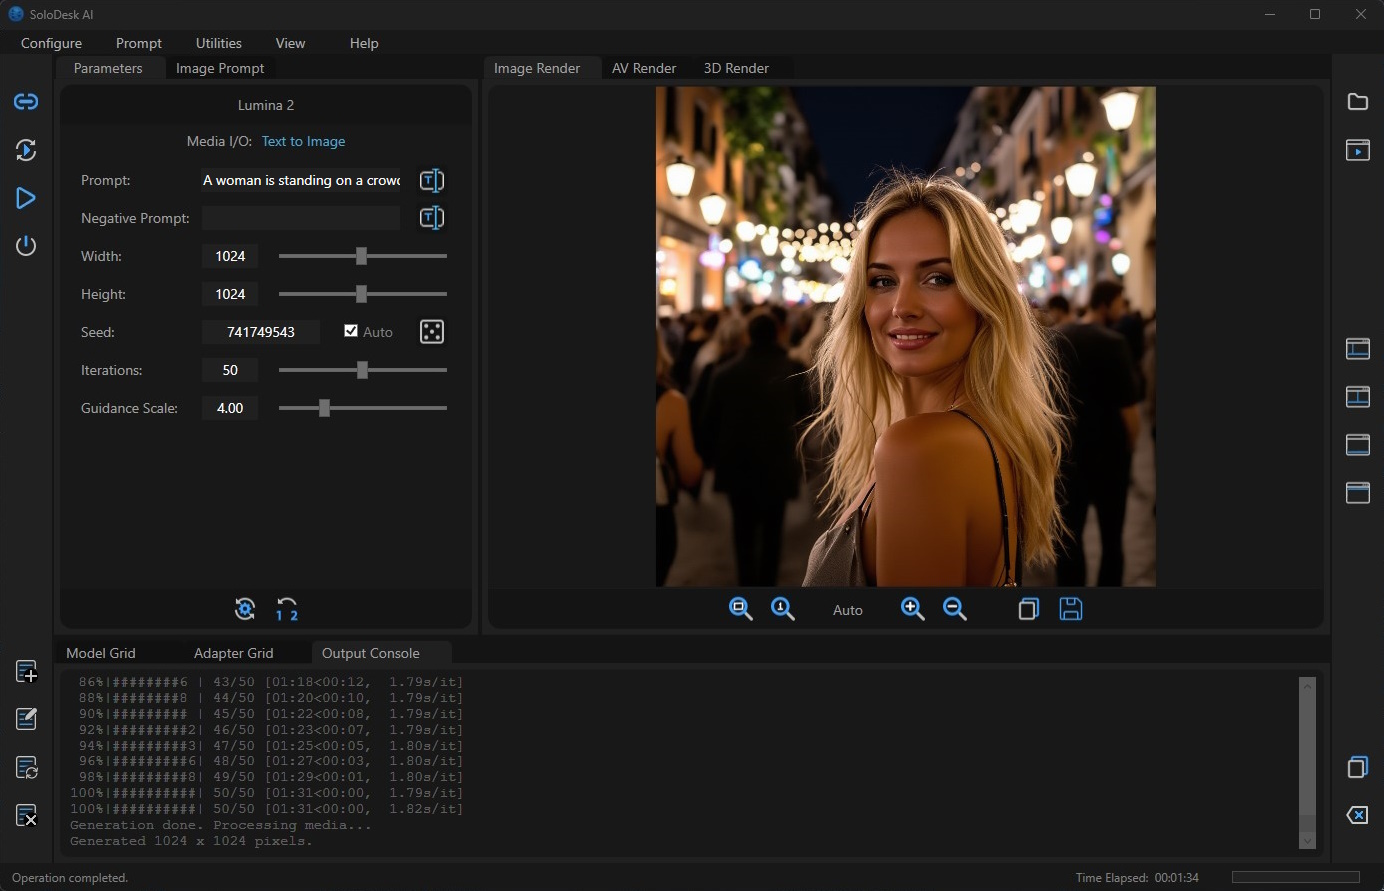Image resolution: width=1384 pixels, height=891 pixels.
Task: Zoom out of the rendered image
Action: (x=955, y=609)
